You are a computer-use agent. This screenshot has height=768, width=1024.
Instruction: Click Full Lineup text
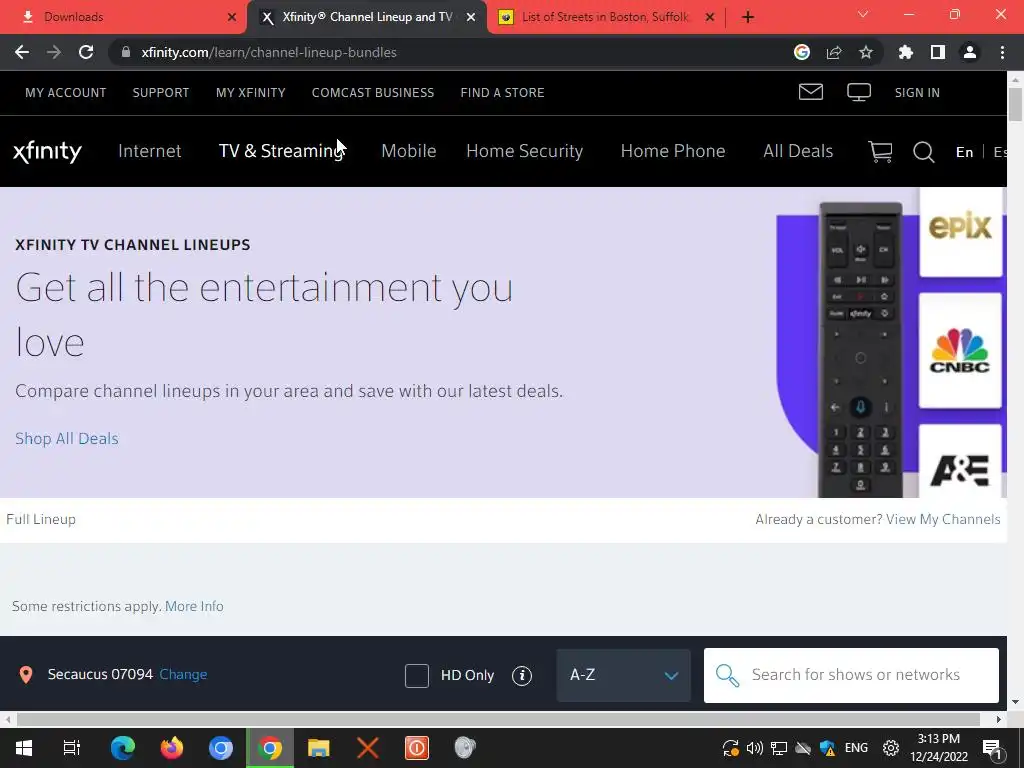pyautogui.click(x=40, y=520)
